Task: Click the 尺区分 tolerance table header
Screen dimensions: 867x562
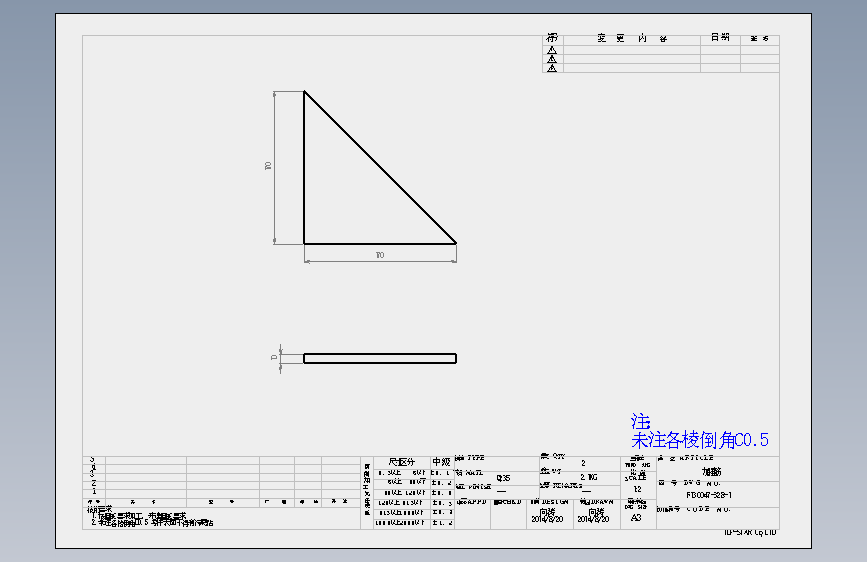Action: point(401,462)
